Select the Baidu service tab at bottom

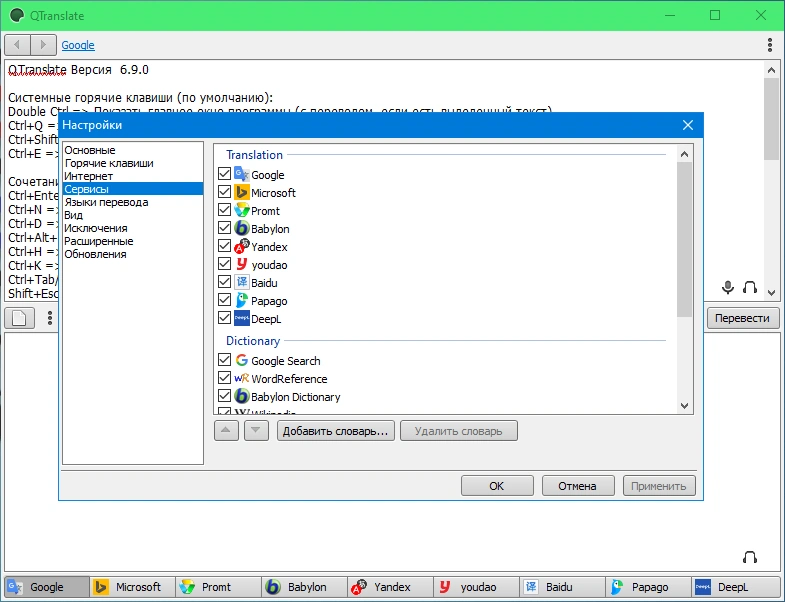(562, 586)
